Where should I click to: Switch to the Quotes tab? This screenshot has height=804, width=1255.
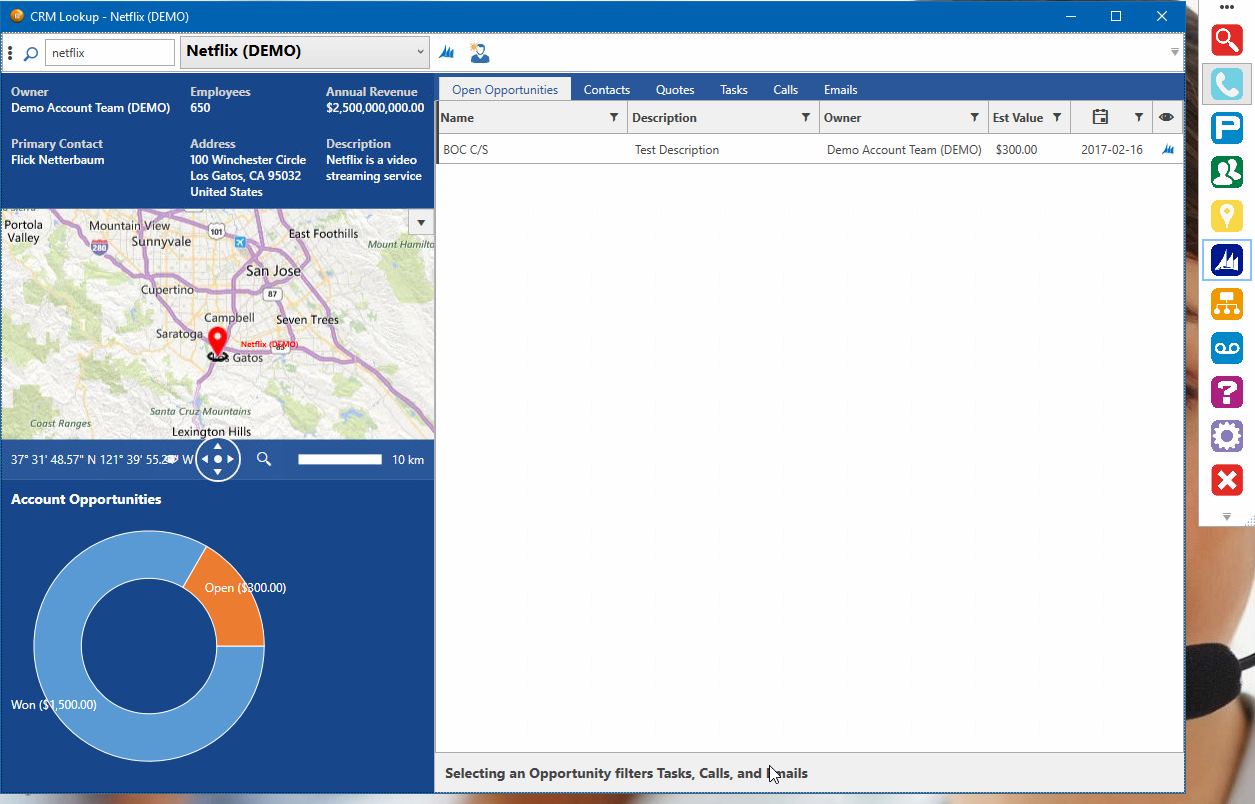675,90
